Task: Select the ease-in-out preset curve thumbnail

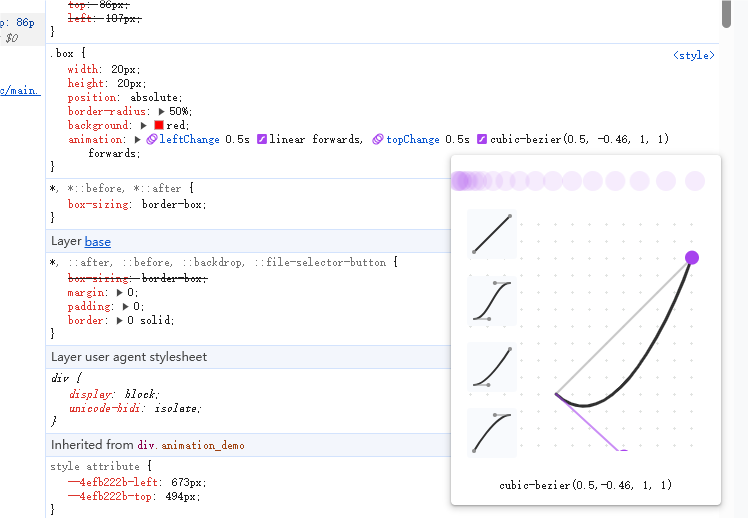Action: click(492, 300)
